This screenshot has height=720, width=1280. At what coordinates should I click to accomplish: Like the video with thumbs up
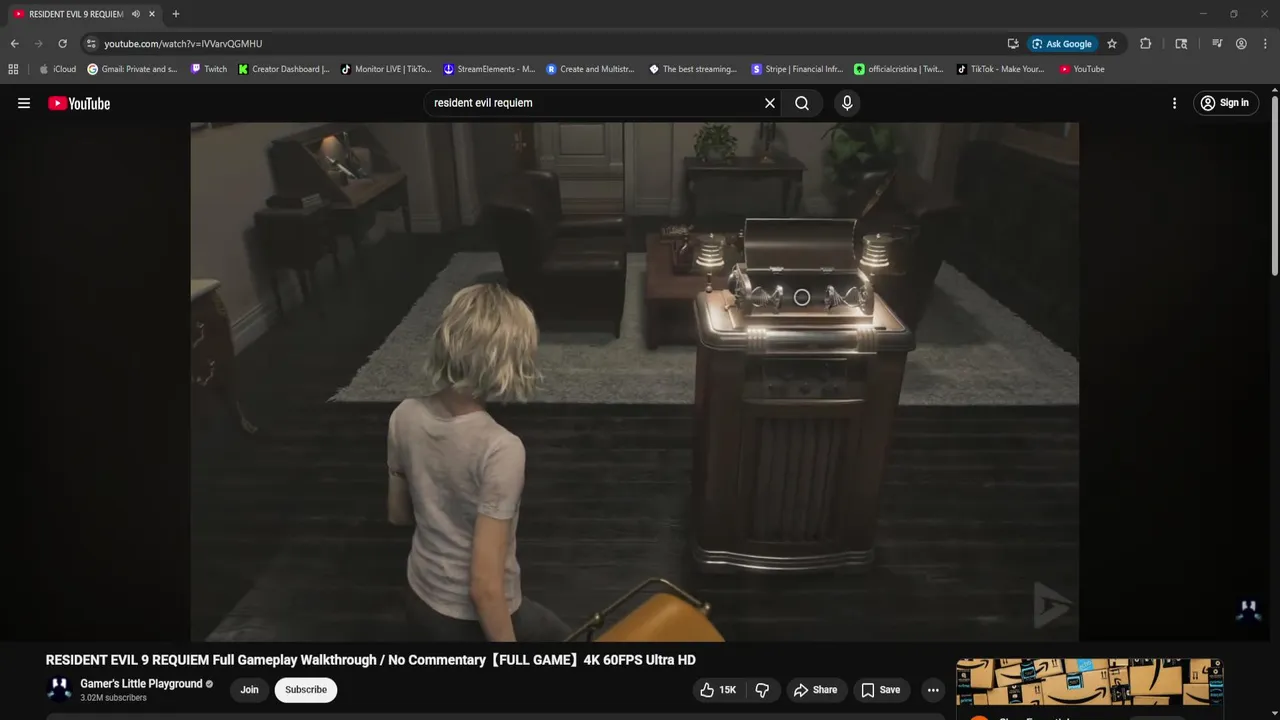(719, 690)
